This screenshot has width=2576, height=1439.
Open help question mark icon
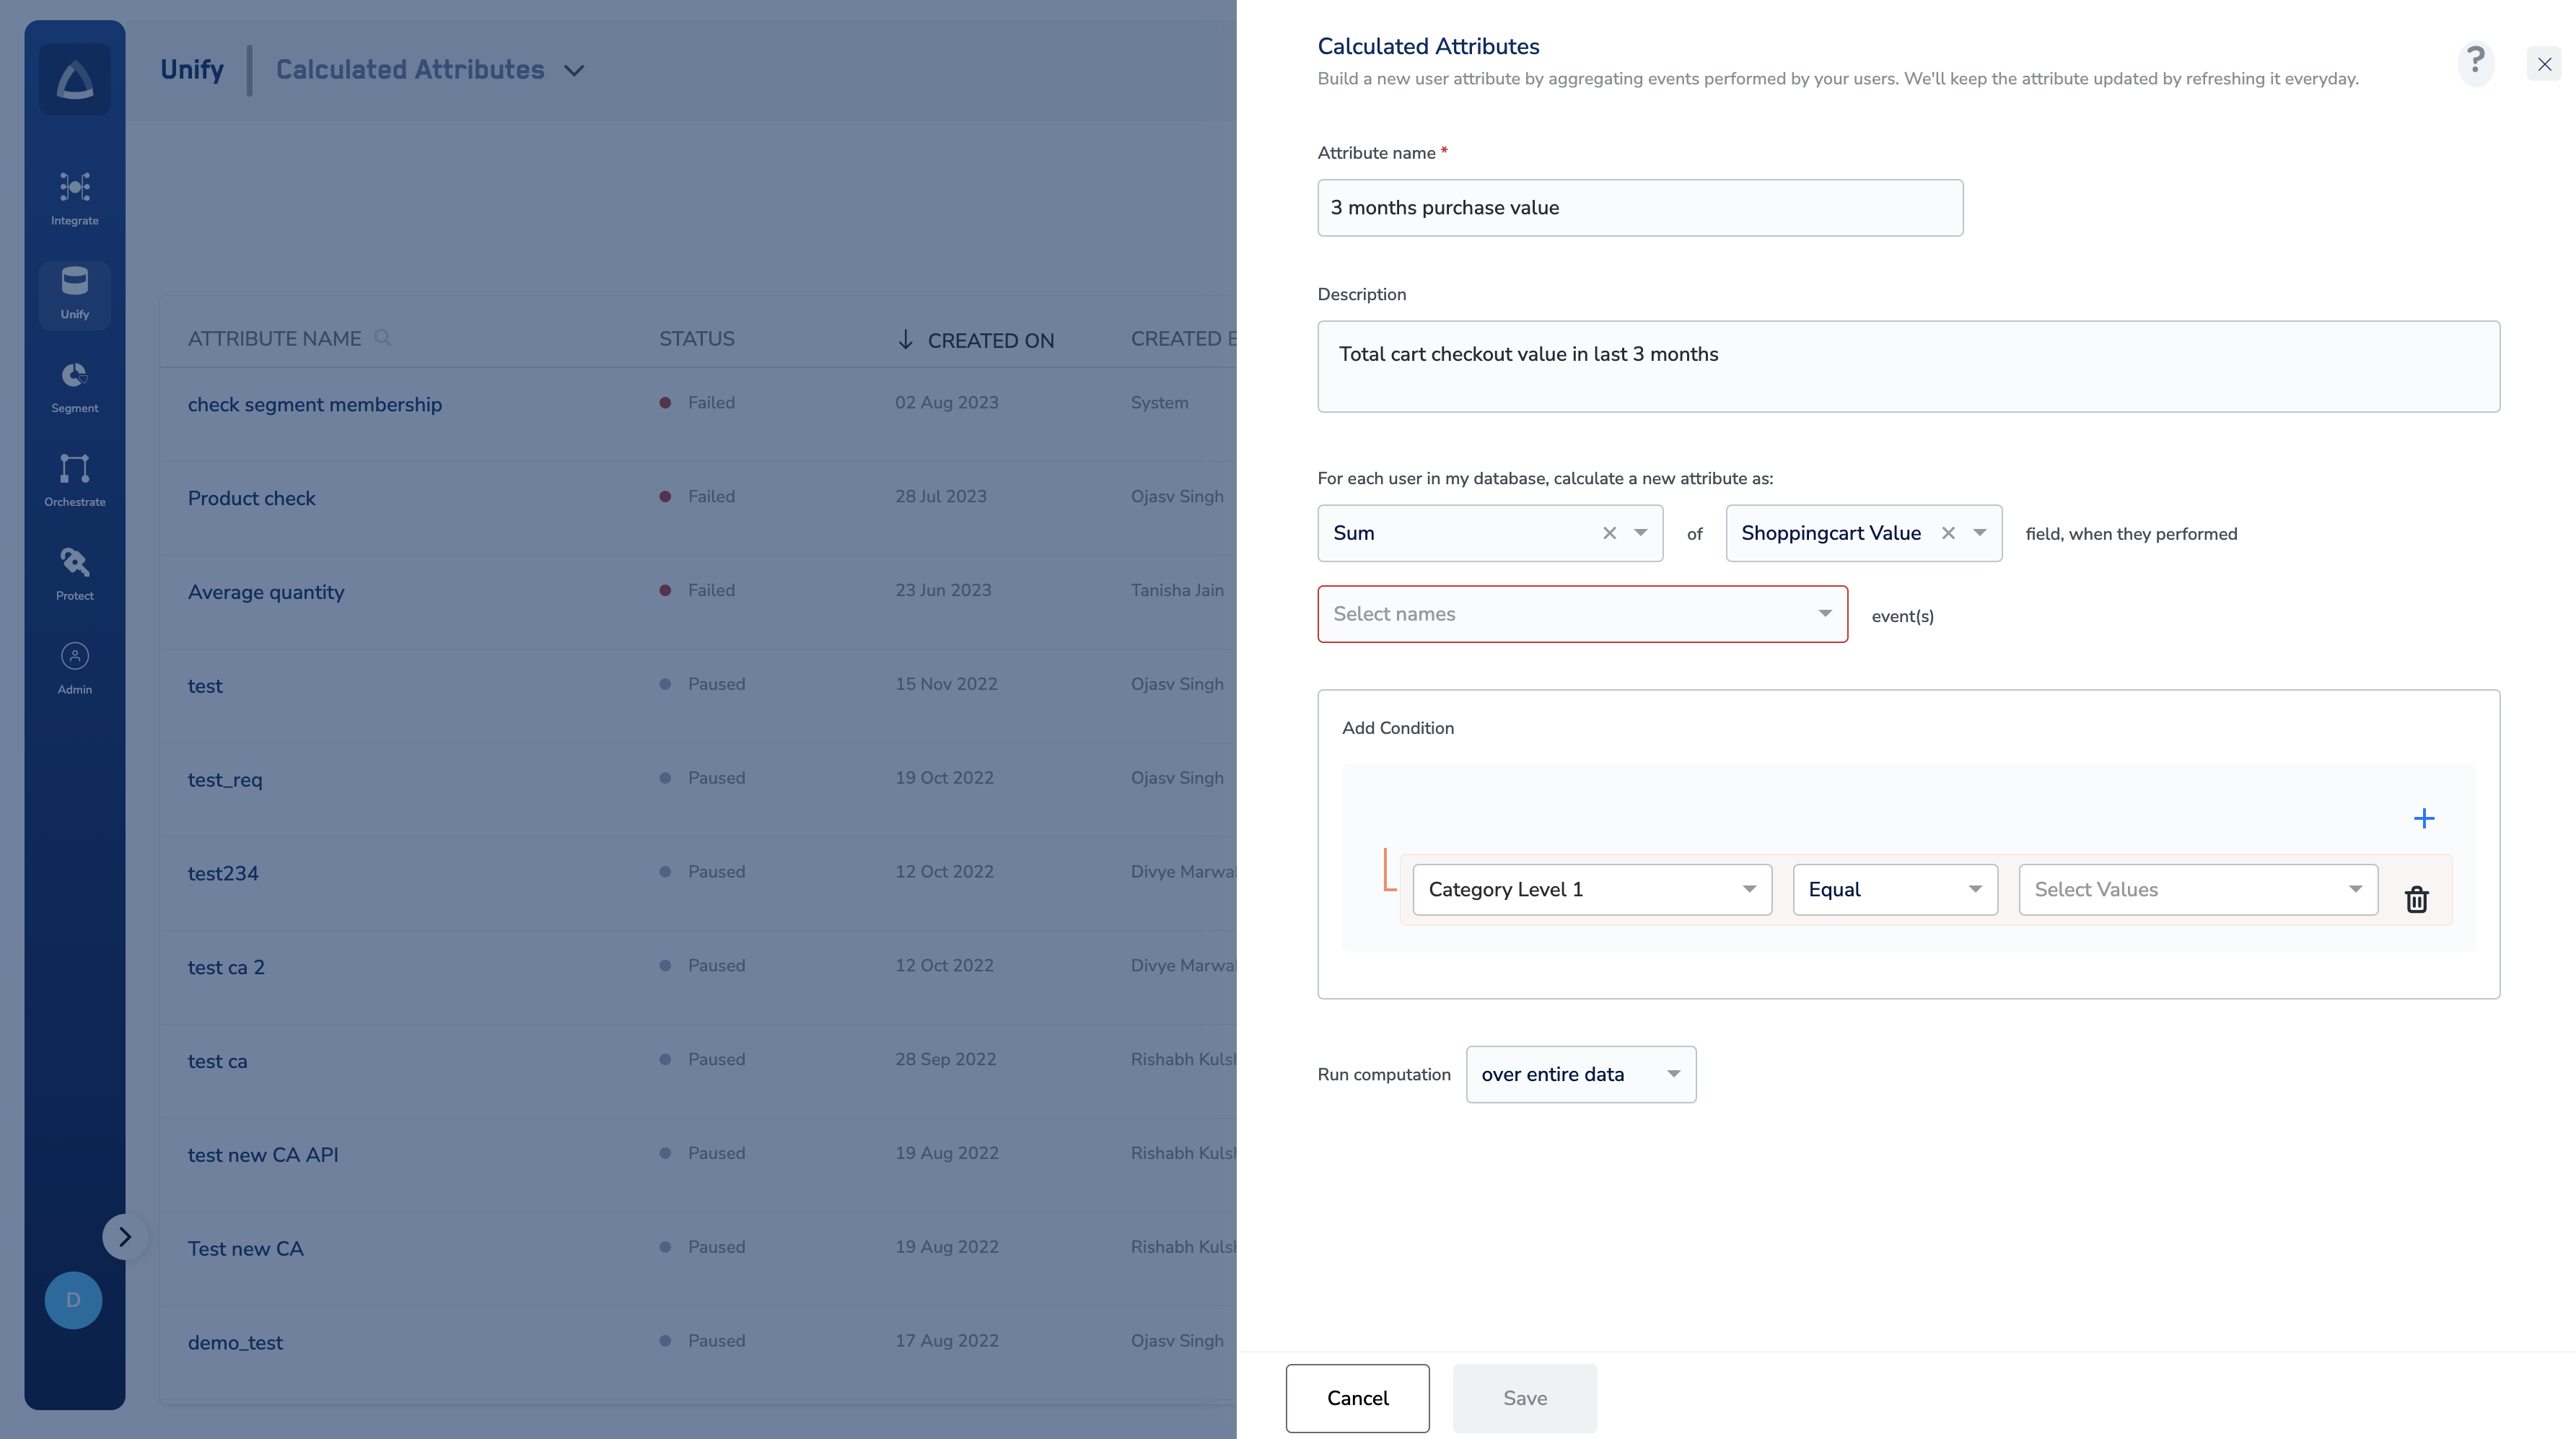coord(2475,63)
